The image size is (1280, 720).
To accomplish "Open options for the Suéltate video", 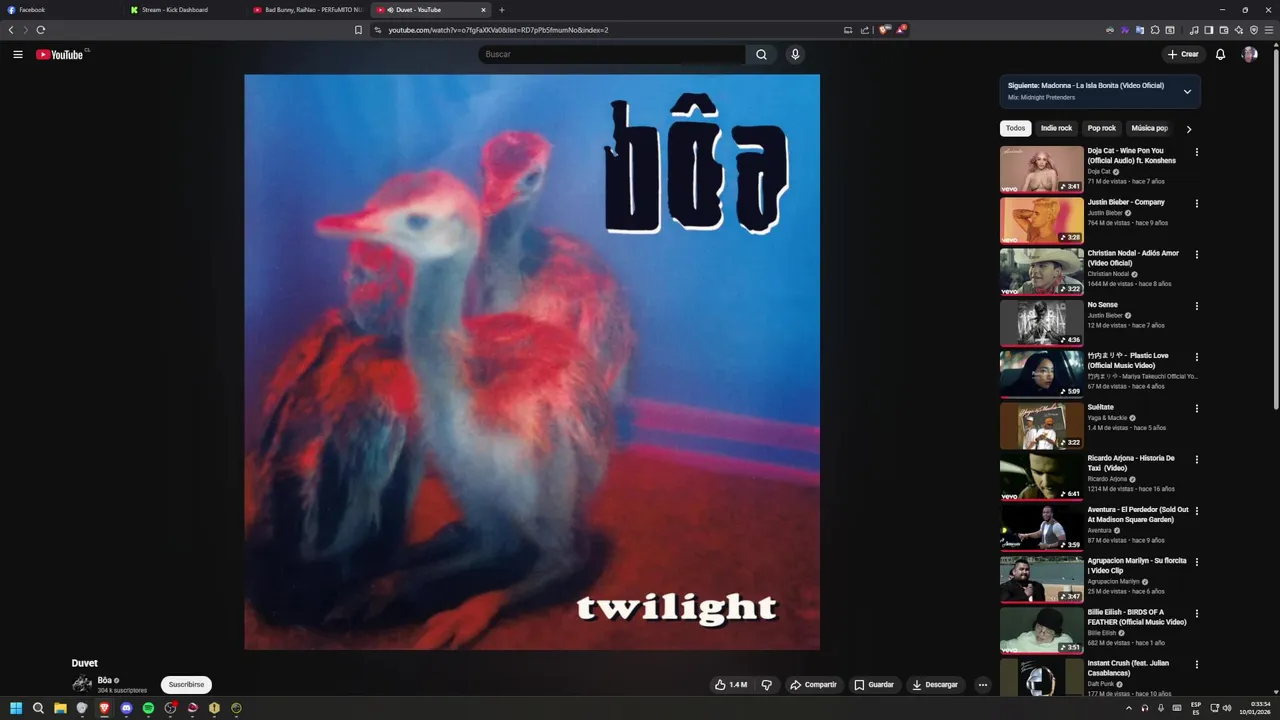I will pyautogui.click(x=1196, y=408).
